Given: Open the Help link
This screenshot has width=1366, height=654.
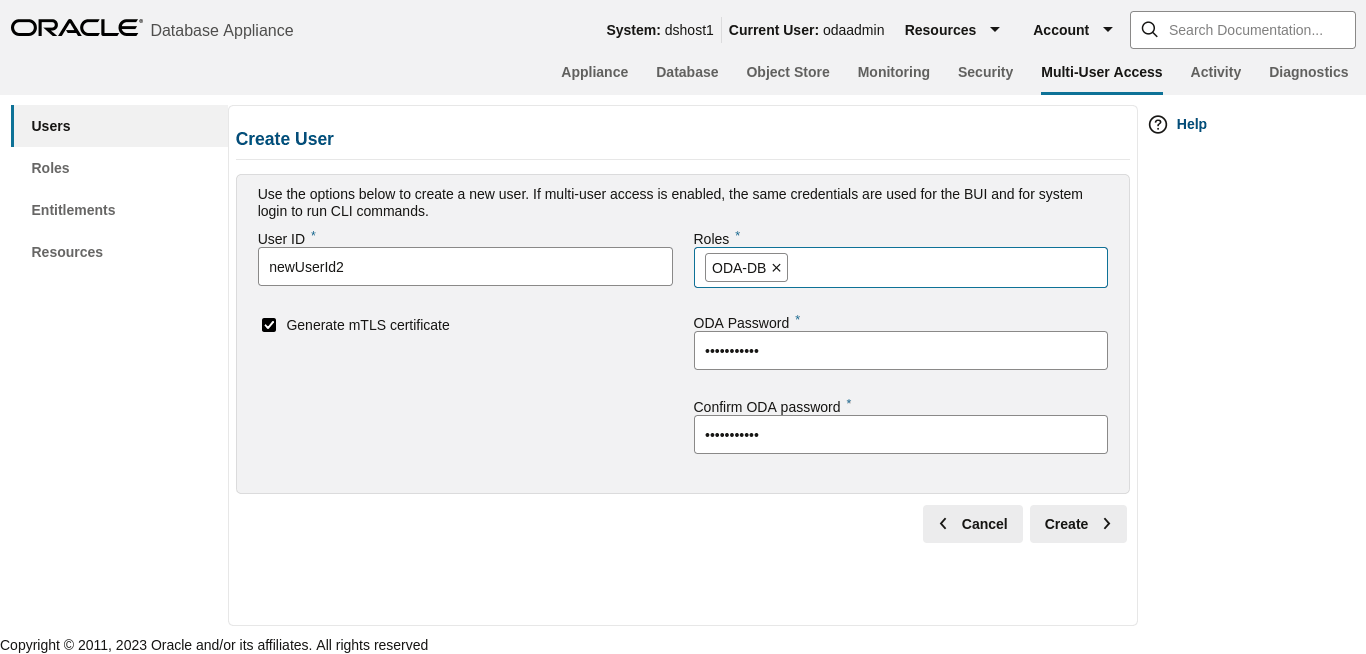Looking at the screenshot, I should pyautogui.click(x=1191, y=124).
